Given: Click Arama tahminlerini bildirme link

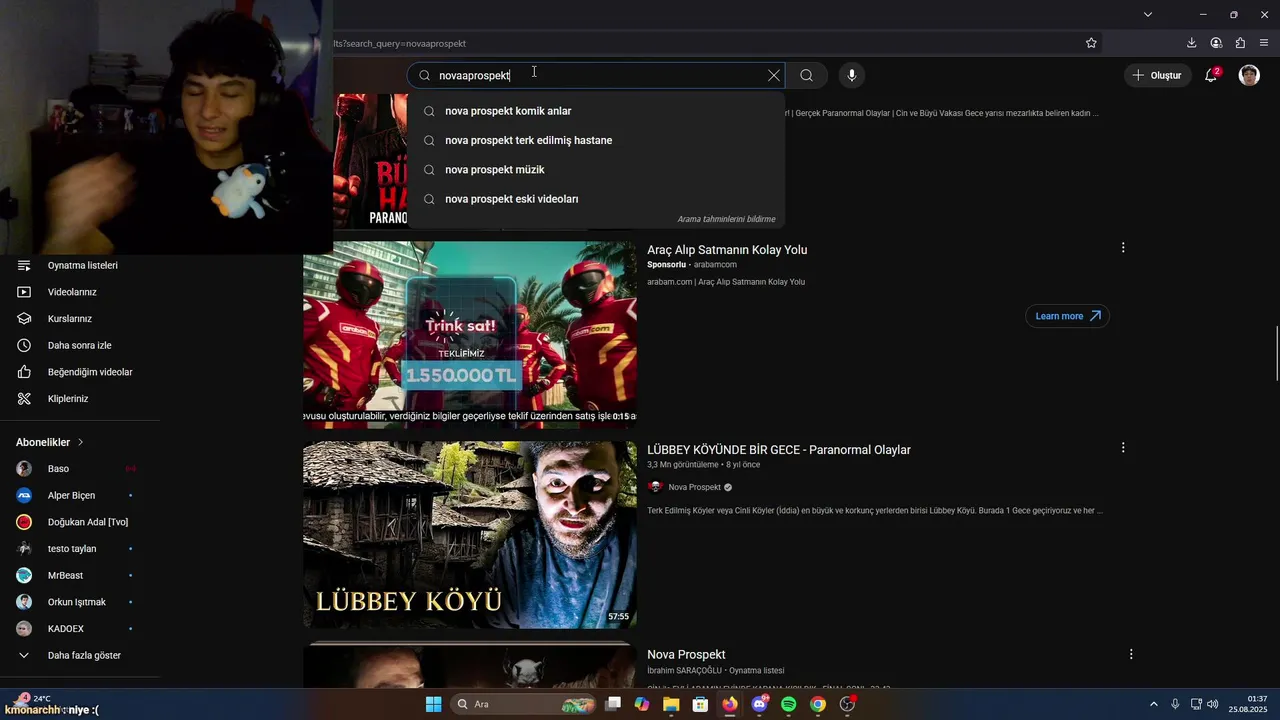Looking at the screenshot, I should [726, 219].
